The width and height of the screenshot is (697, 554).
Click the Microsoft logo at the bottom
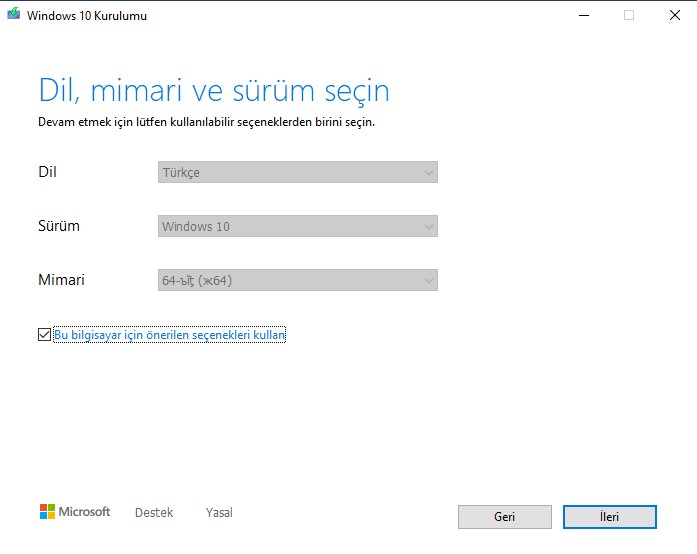click(75, 512)
